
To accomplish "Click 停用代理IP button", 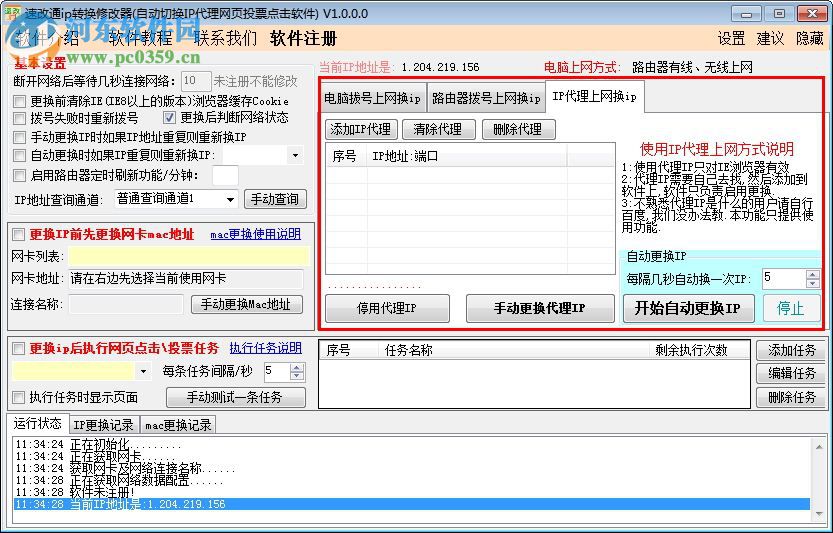I will [387, 308].
